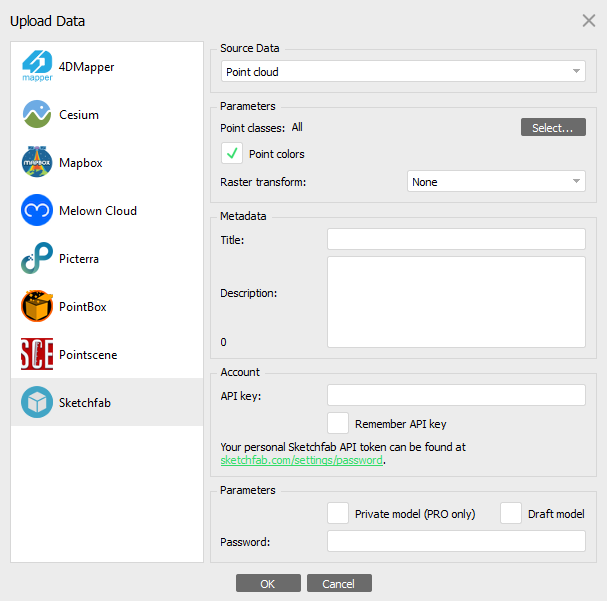Uncheck the Point colors checkbox
Screen dimensions: 607x601
pos(232,153)
